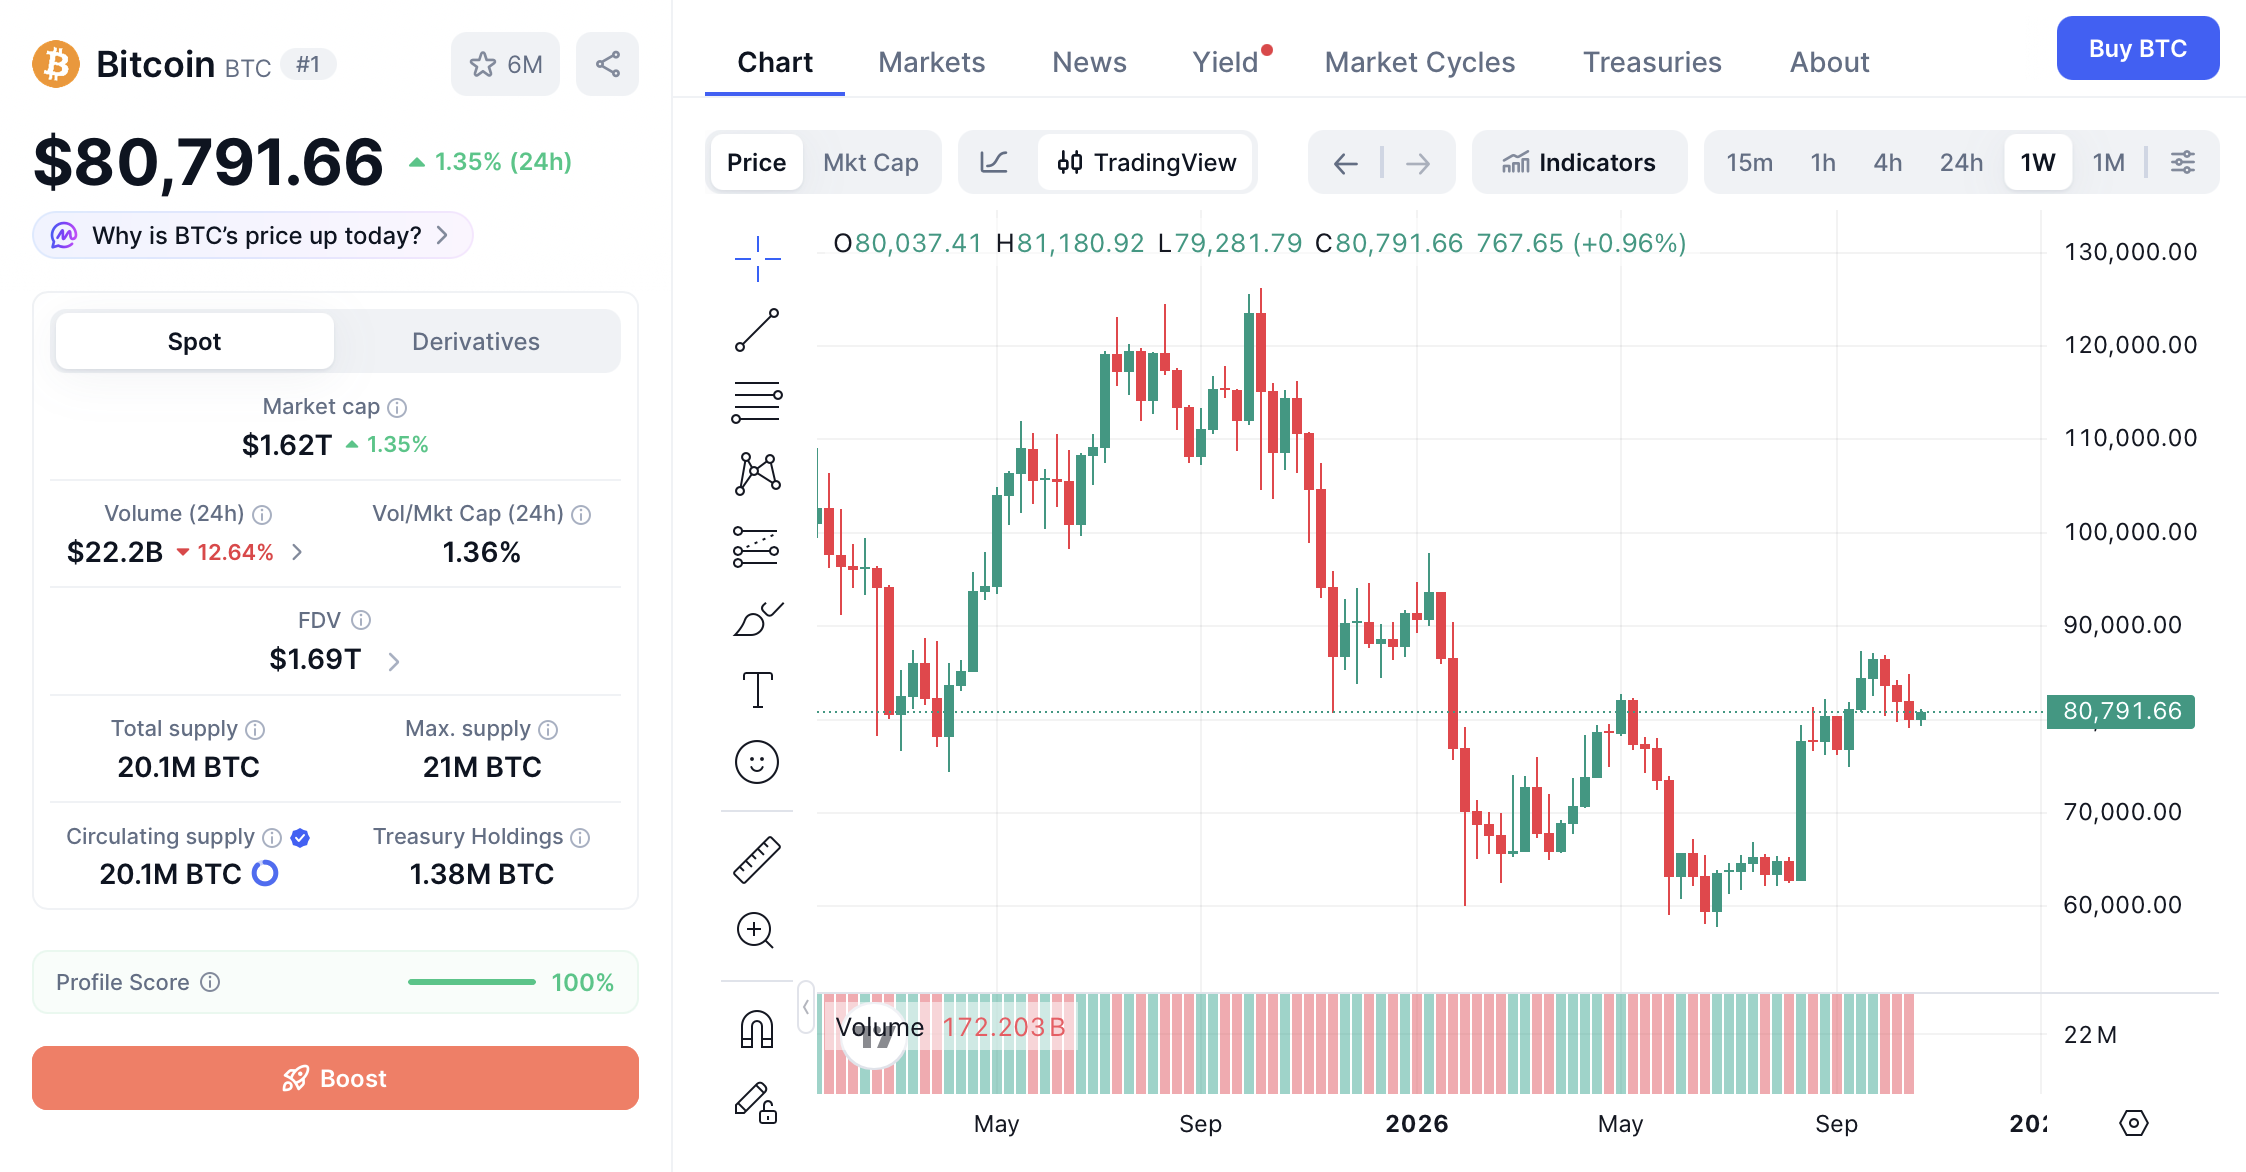Open the Market Cycles tab
This screenshot has height=1172, width=2246.
tap(1420, 62)
